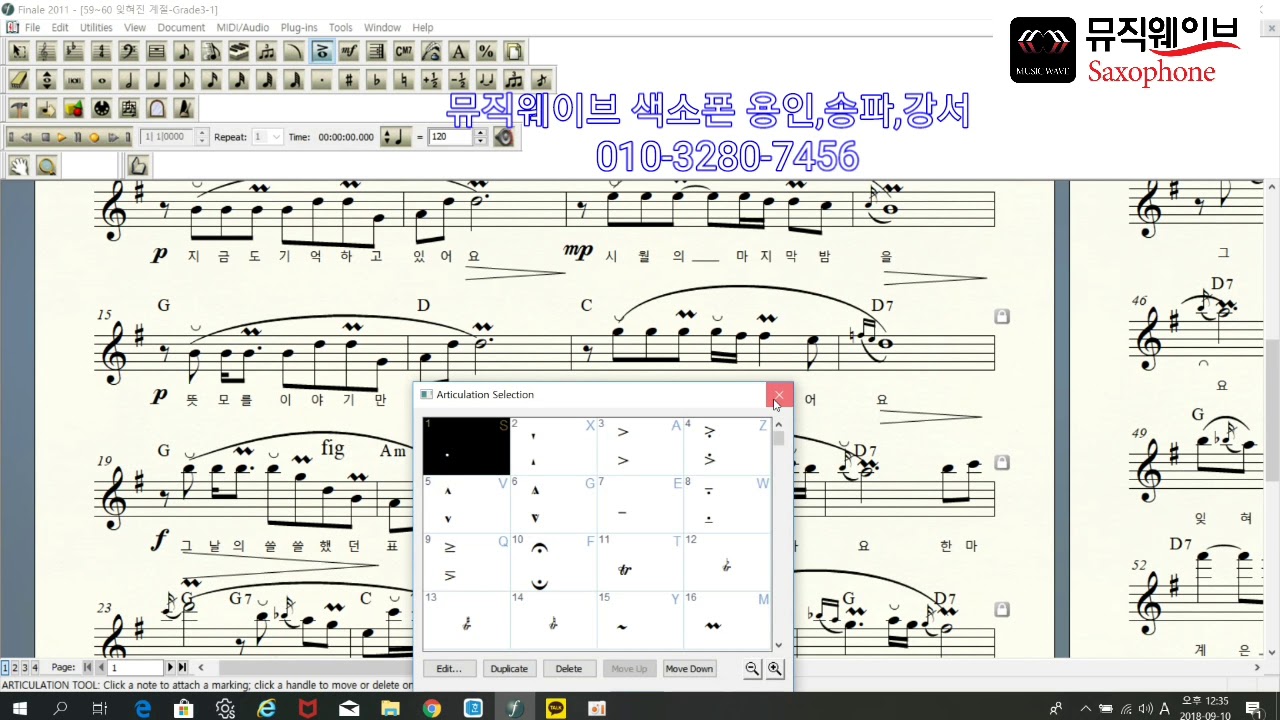
Task: Start recording with the record button
Action: point(94,137)
